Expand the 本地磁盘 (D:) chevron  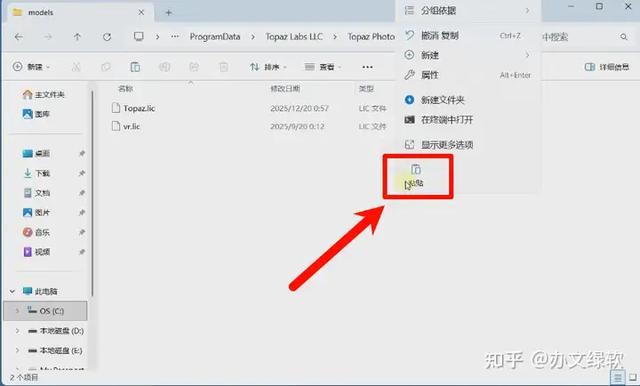click(x=17, y=331)
